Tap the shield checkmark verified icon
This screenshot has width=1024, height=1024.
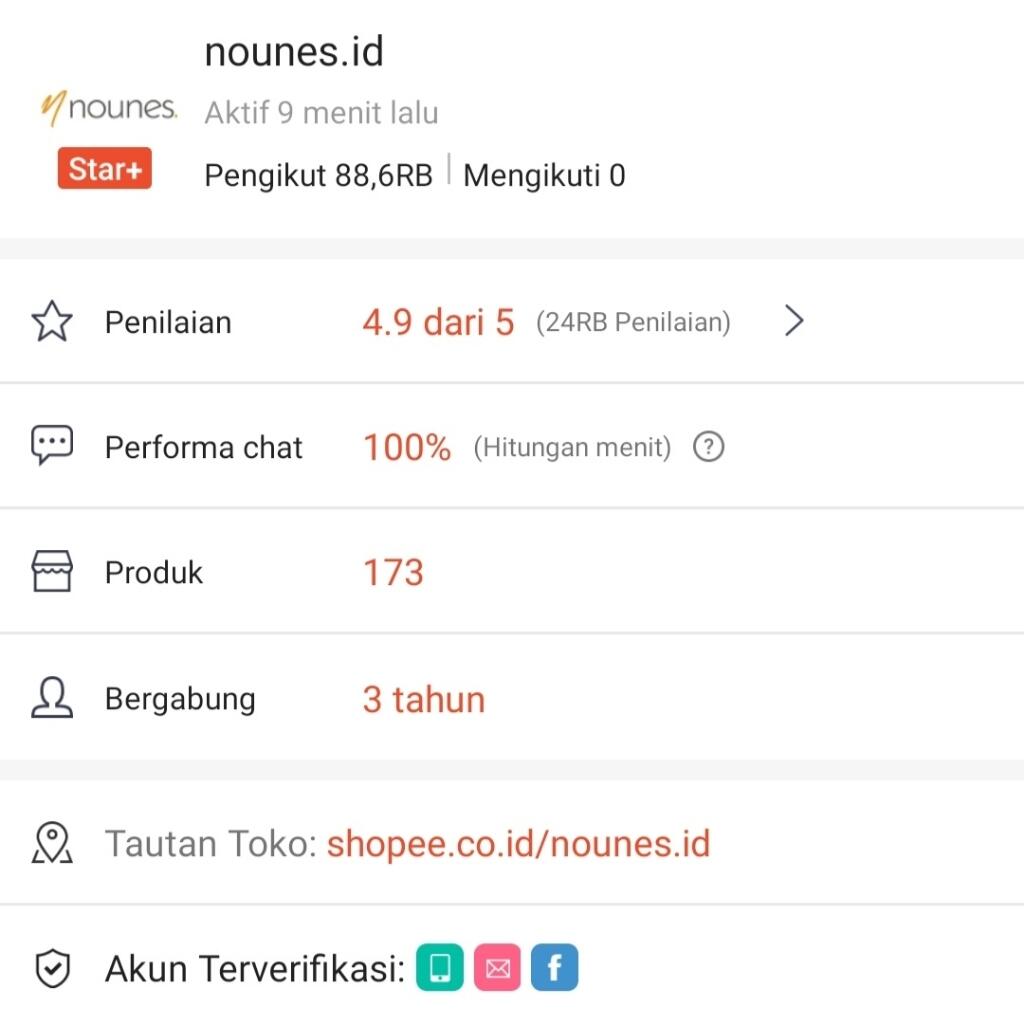(52, 968)
